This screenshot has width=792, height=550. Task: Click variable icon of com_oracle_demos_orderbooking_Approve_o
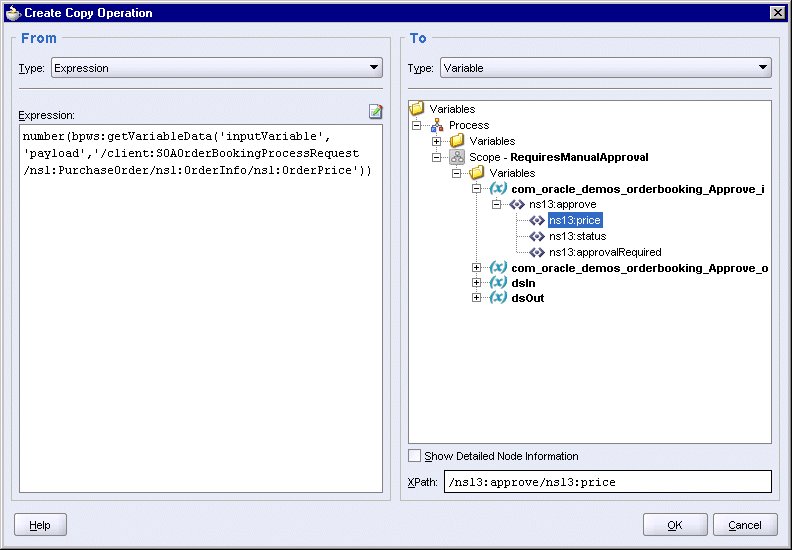point(498,268)
